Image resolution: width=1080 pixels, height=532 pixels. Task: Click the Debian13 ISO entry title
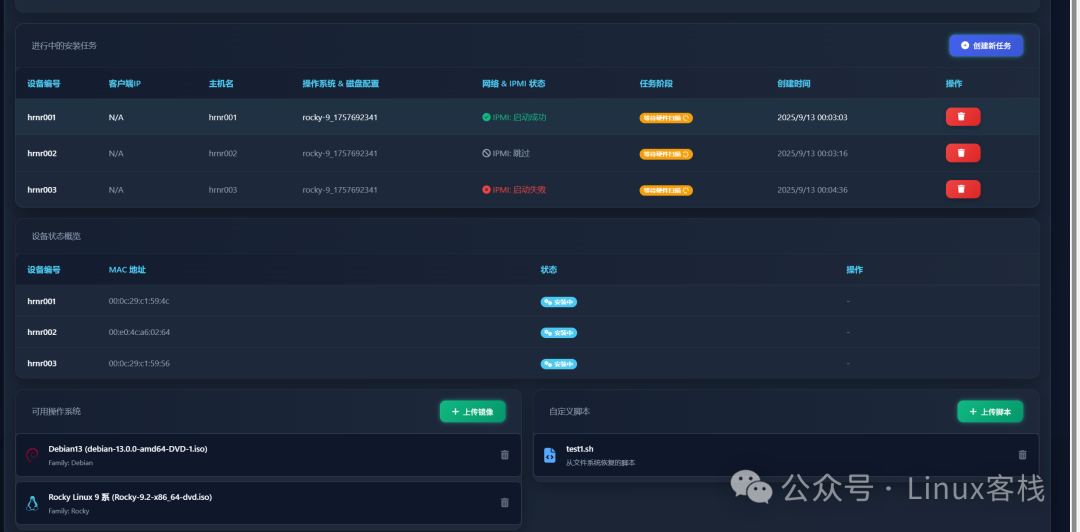pyautogui.click(x=127, y=449)
